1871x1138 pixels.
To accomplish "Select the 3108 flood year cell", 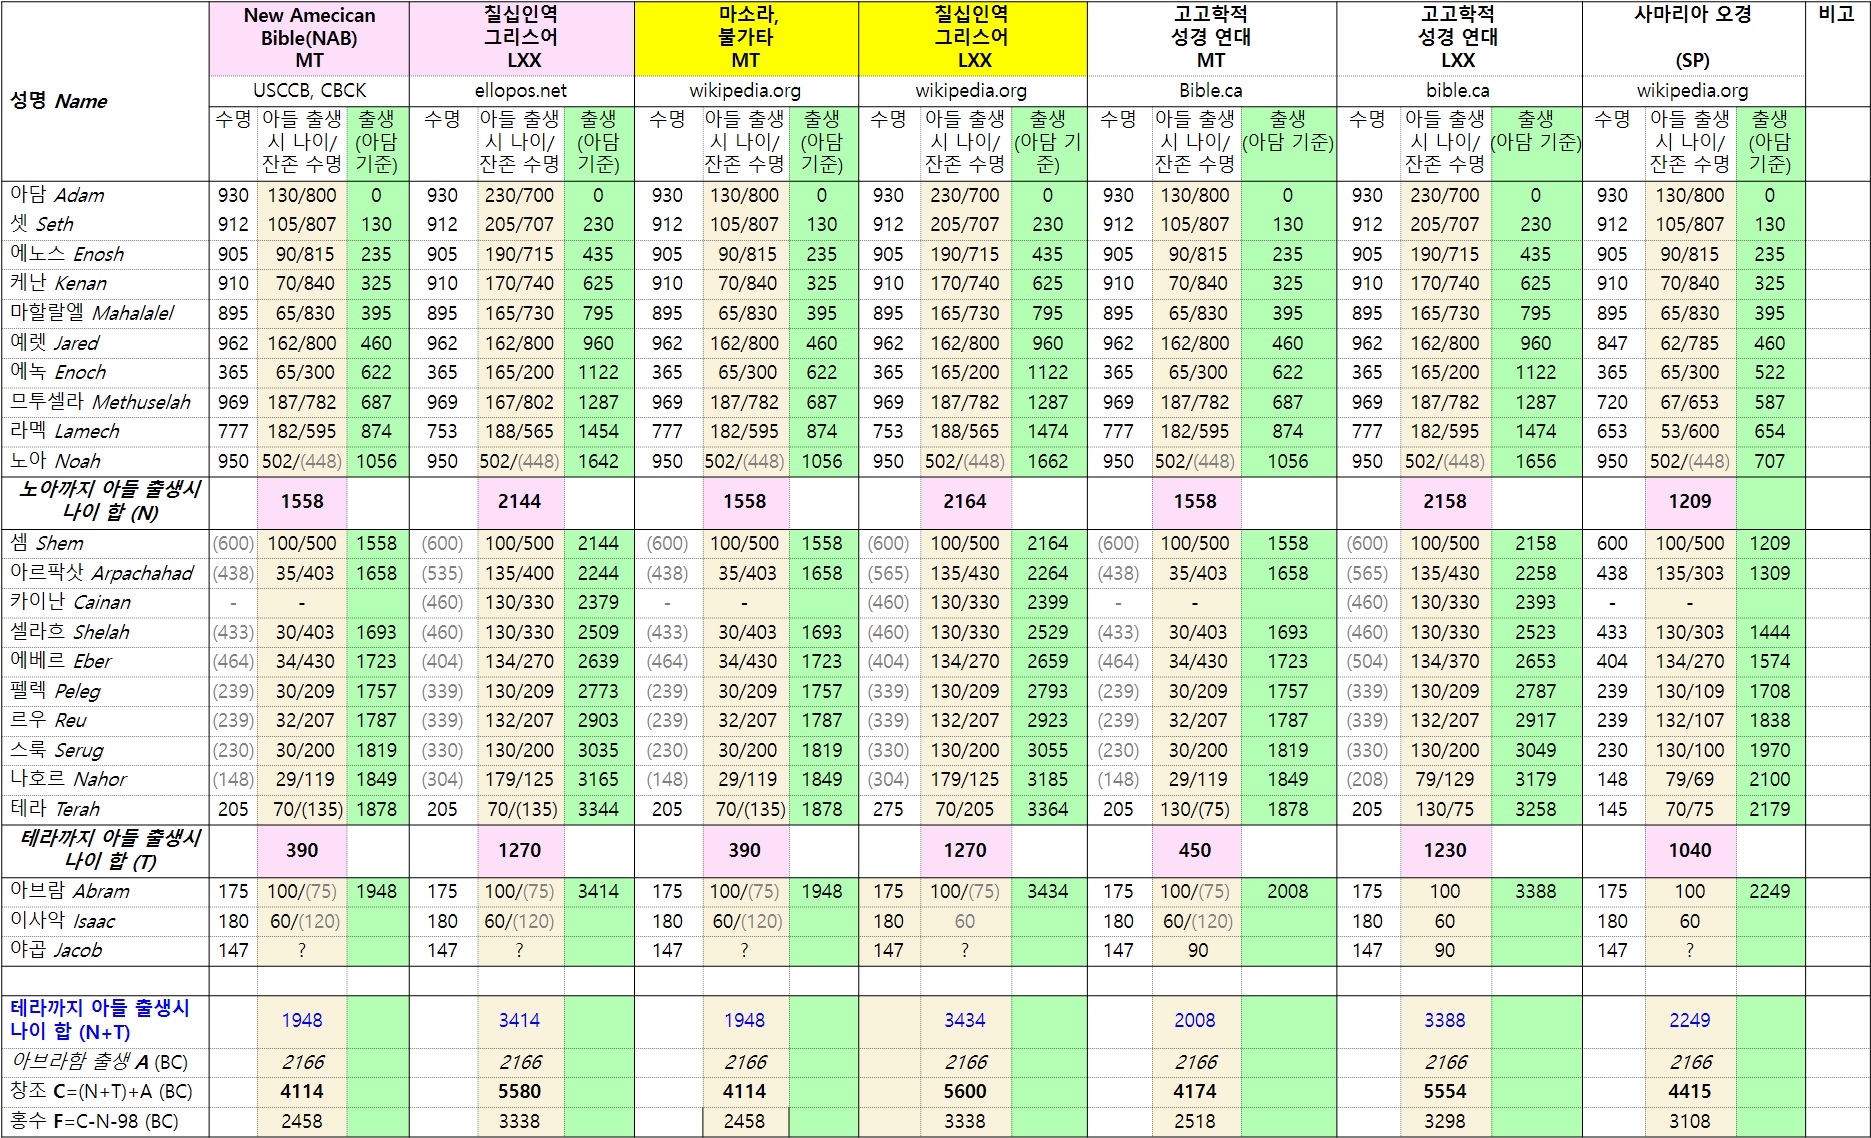I will [1690, 1121].
